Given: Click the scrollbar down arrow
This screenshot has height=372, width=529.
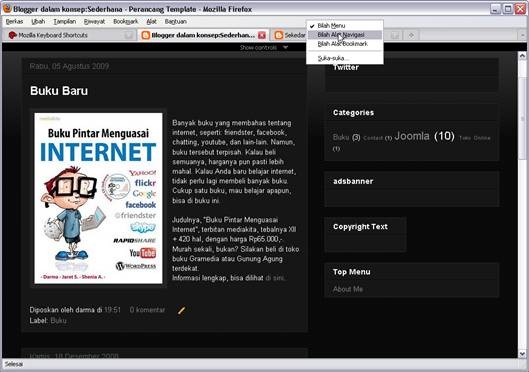Looking at the screenshot, I should (x=522, y=353).
